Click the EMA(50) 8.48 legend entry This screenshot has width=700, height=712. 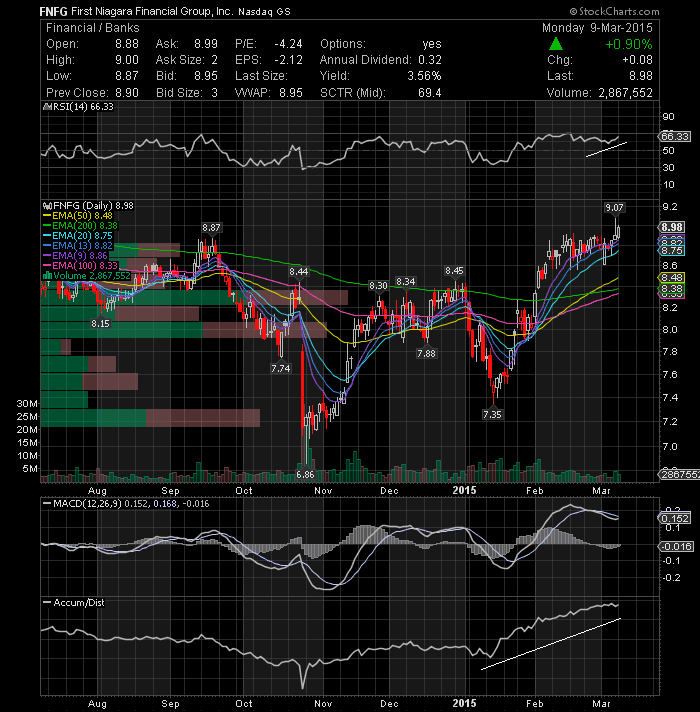[82, 216]
